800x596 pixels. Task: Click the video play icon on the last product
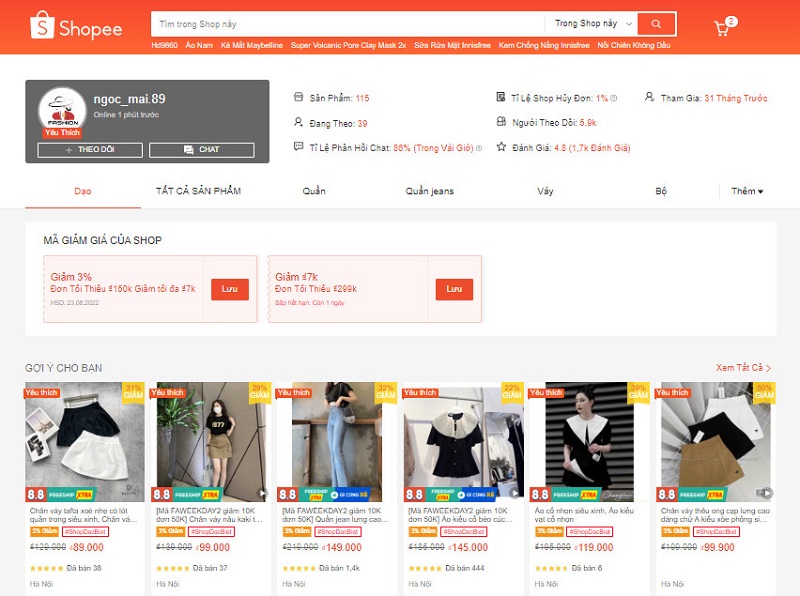point(766,493)
